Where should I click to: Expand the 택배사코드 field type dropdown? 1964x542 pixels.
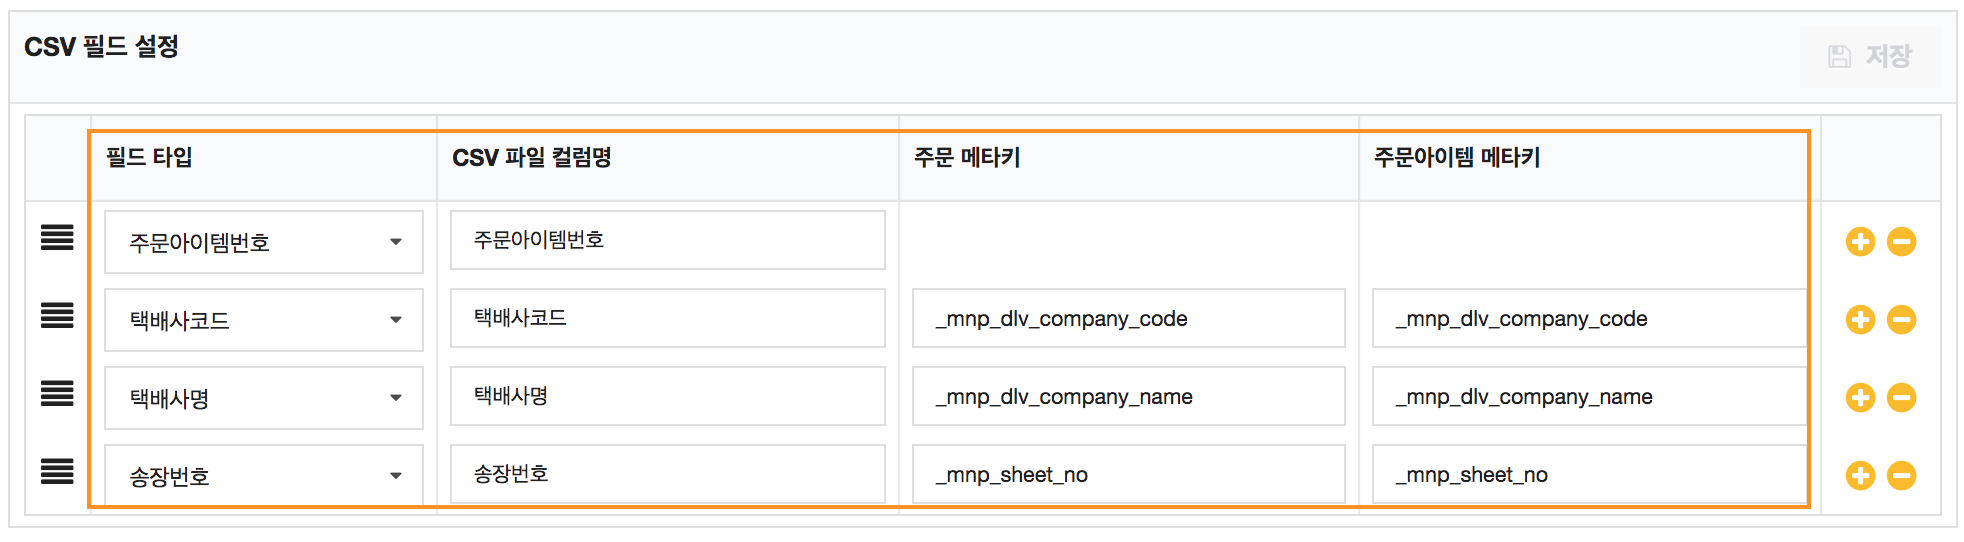264,320
